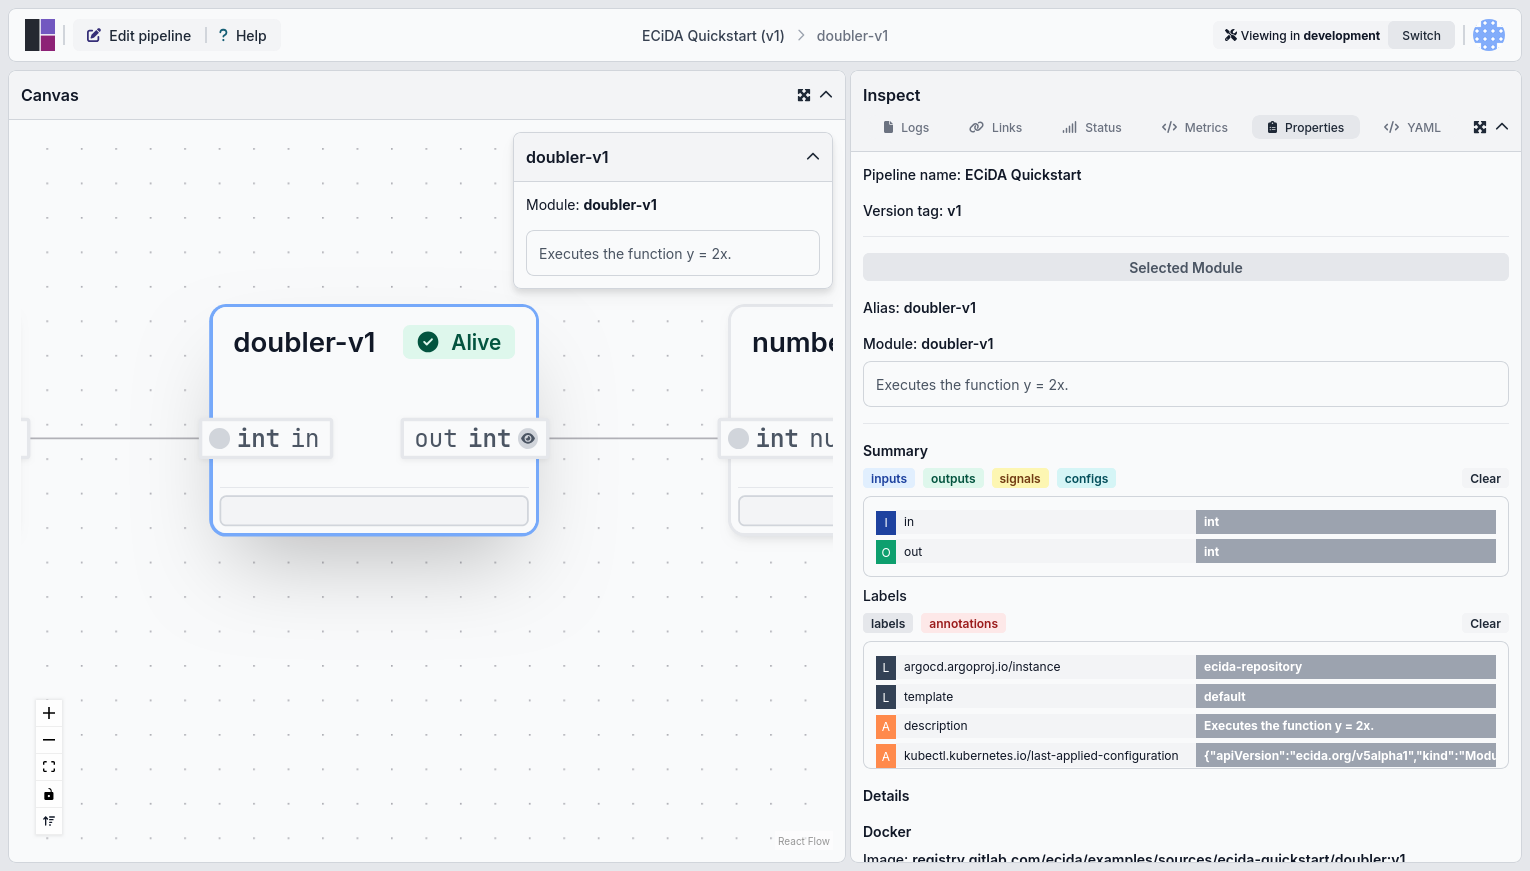Viewport: 1530px width, 871px height.
Task: Select the doubler-v1 node title
Action: click(x=304, y=342)
